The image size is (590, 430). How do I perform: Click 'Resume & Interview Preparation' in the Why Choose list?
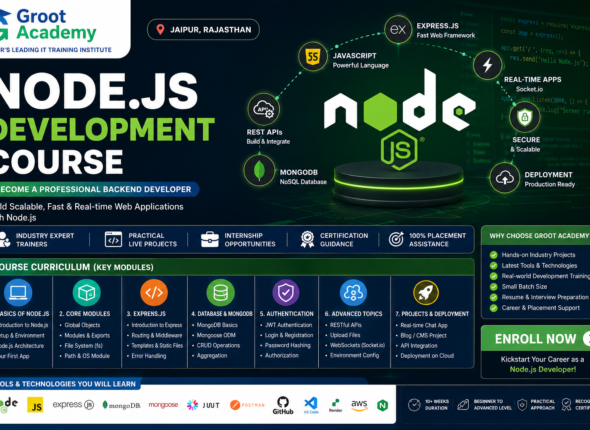(x=545, y=297)
